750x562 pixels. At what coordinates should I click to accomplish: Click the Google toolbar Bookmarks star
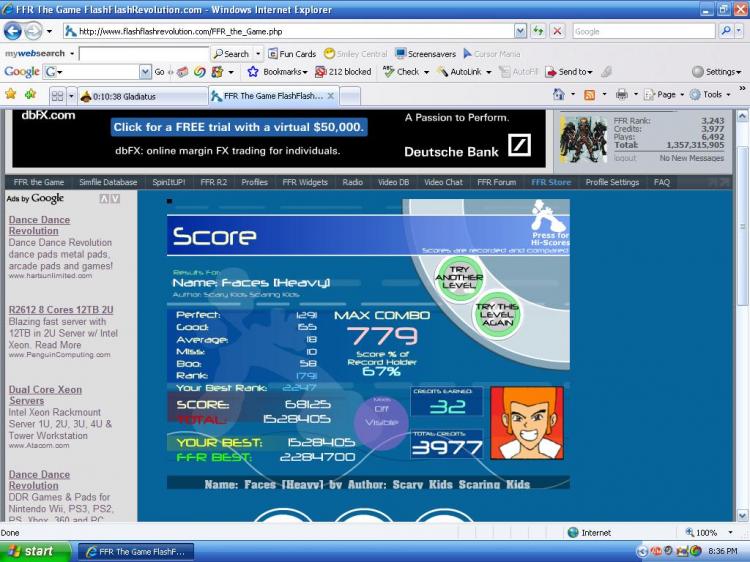point(253,72)
